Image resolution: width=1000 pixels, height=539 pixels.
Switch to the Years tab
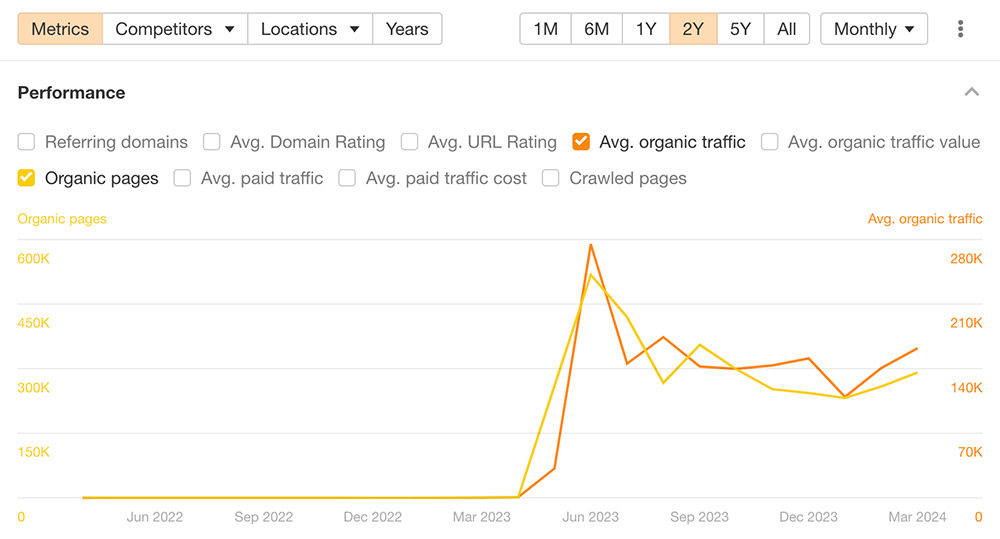point(407,29)
